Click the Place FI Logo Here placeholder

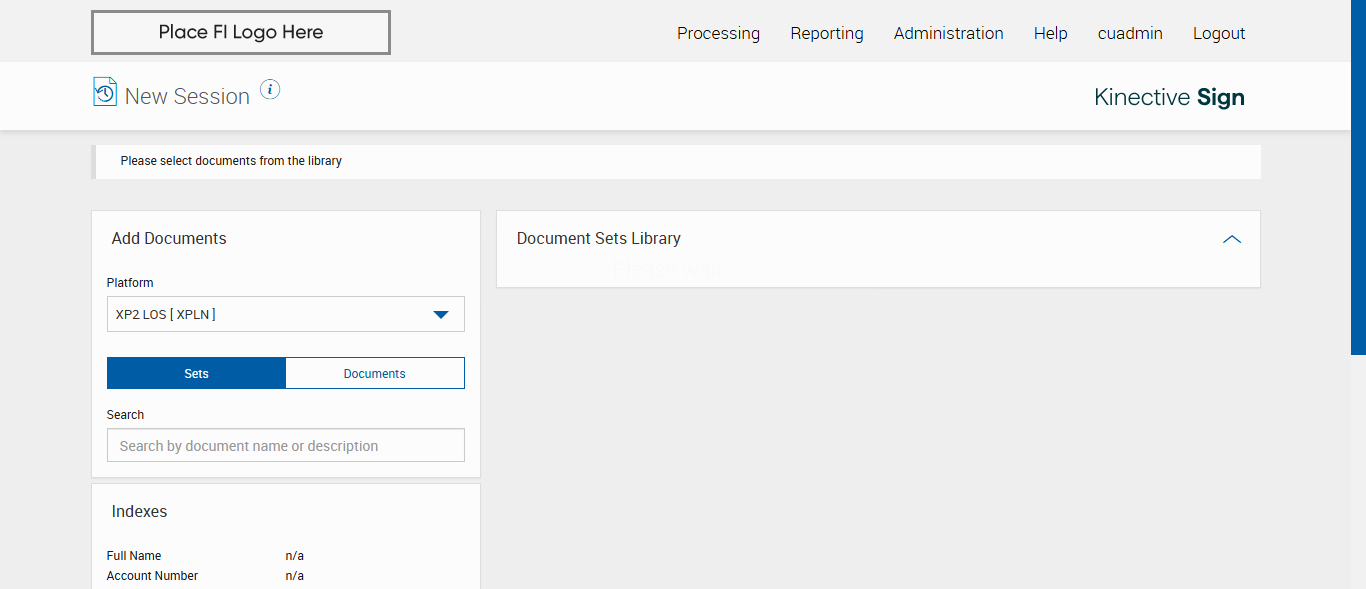(241, 32)
